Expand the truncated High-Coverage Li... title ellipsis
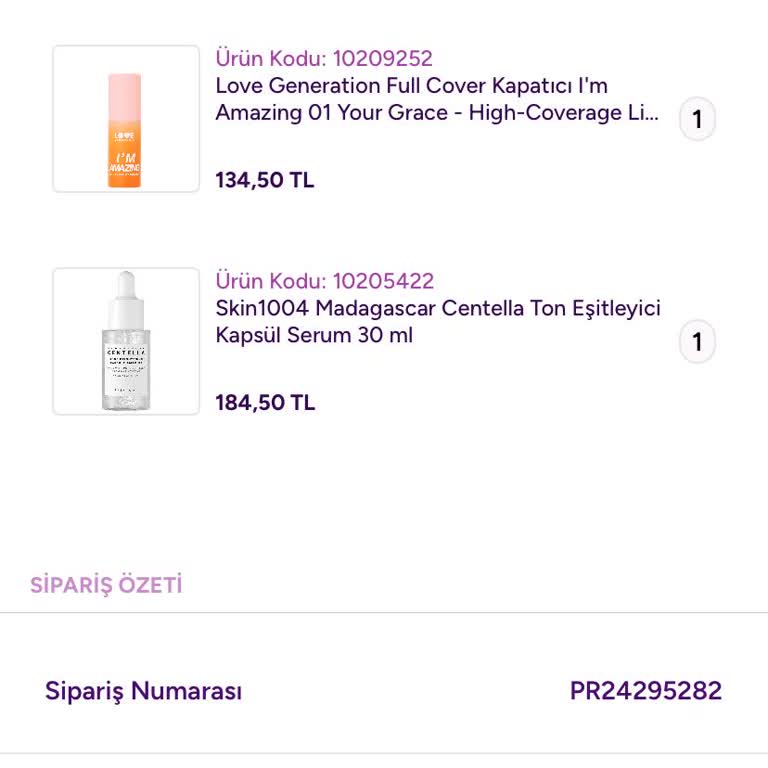Screen dimensions: 768x768 649,113
